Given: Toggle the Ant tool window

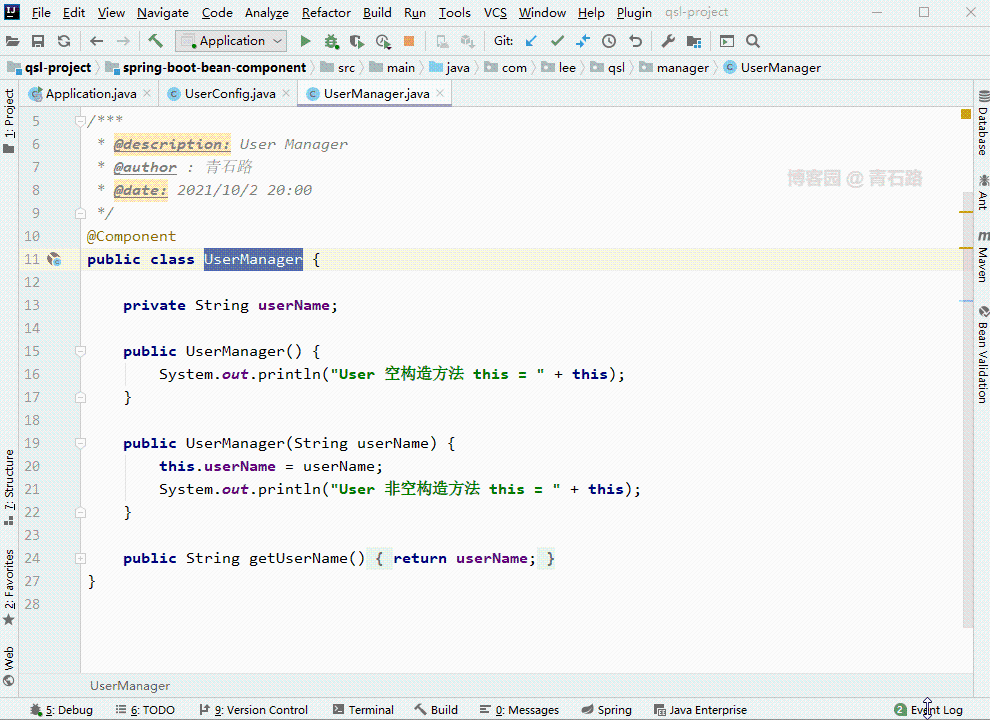Looking at the screenshot, I should coord(982,193).
